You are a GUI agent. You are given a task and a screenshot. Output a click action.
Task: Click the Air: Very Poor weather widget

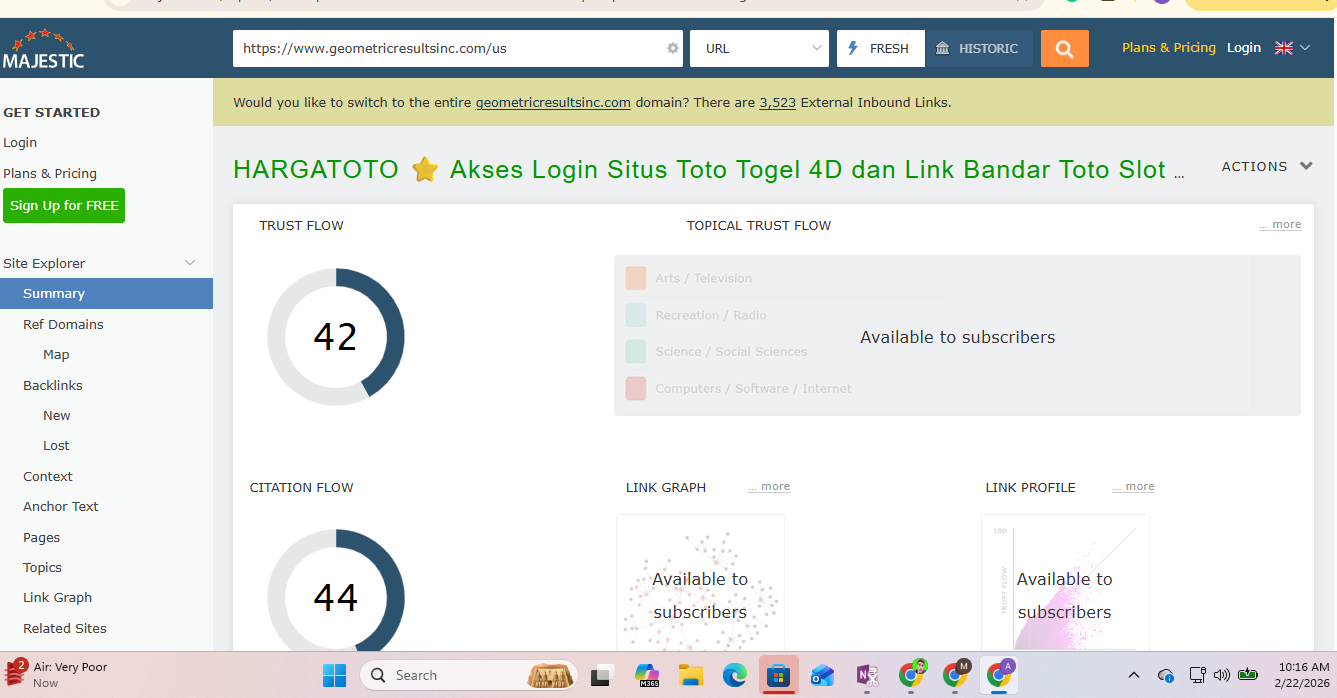click(x=58, y=675)
